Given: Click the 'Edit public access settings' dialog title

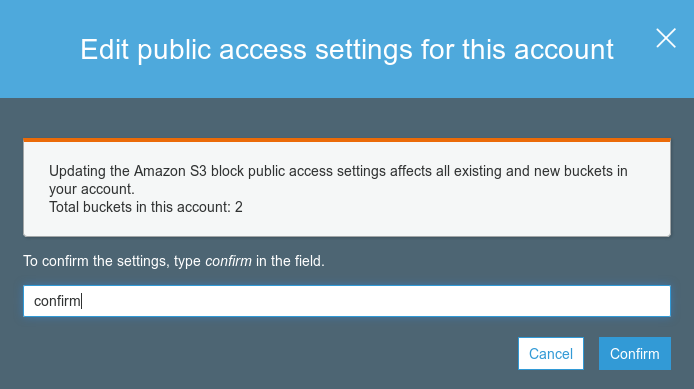Looking at the screenshot, I should coord(347,49).
